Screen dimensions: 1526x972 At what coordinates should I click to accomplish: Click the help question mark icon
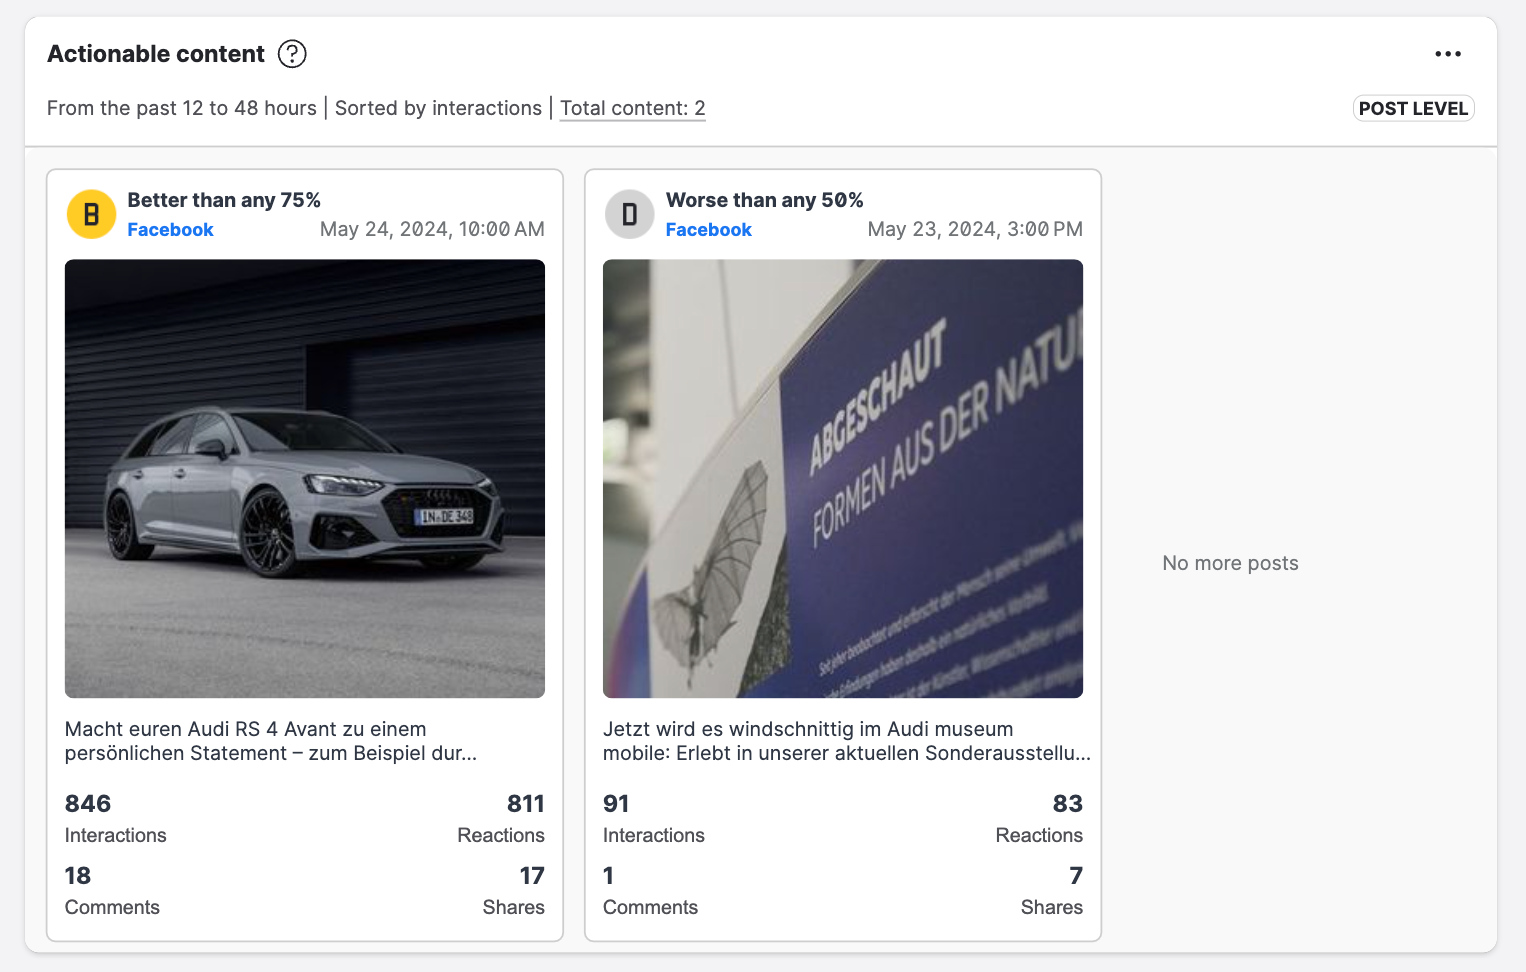pyautogui.click(x=292, y=54)
